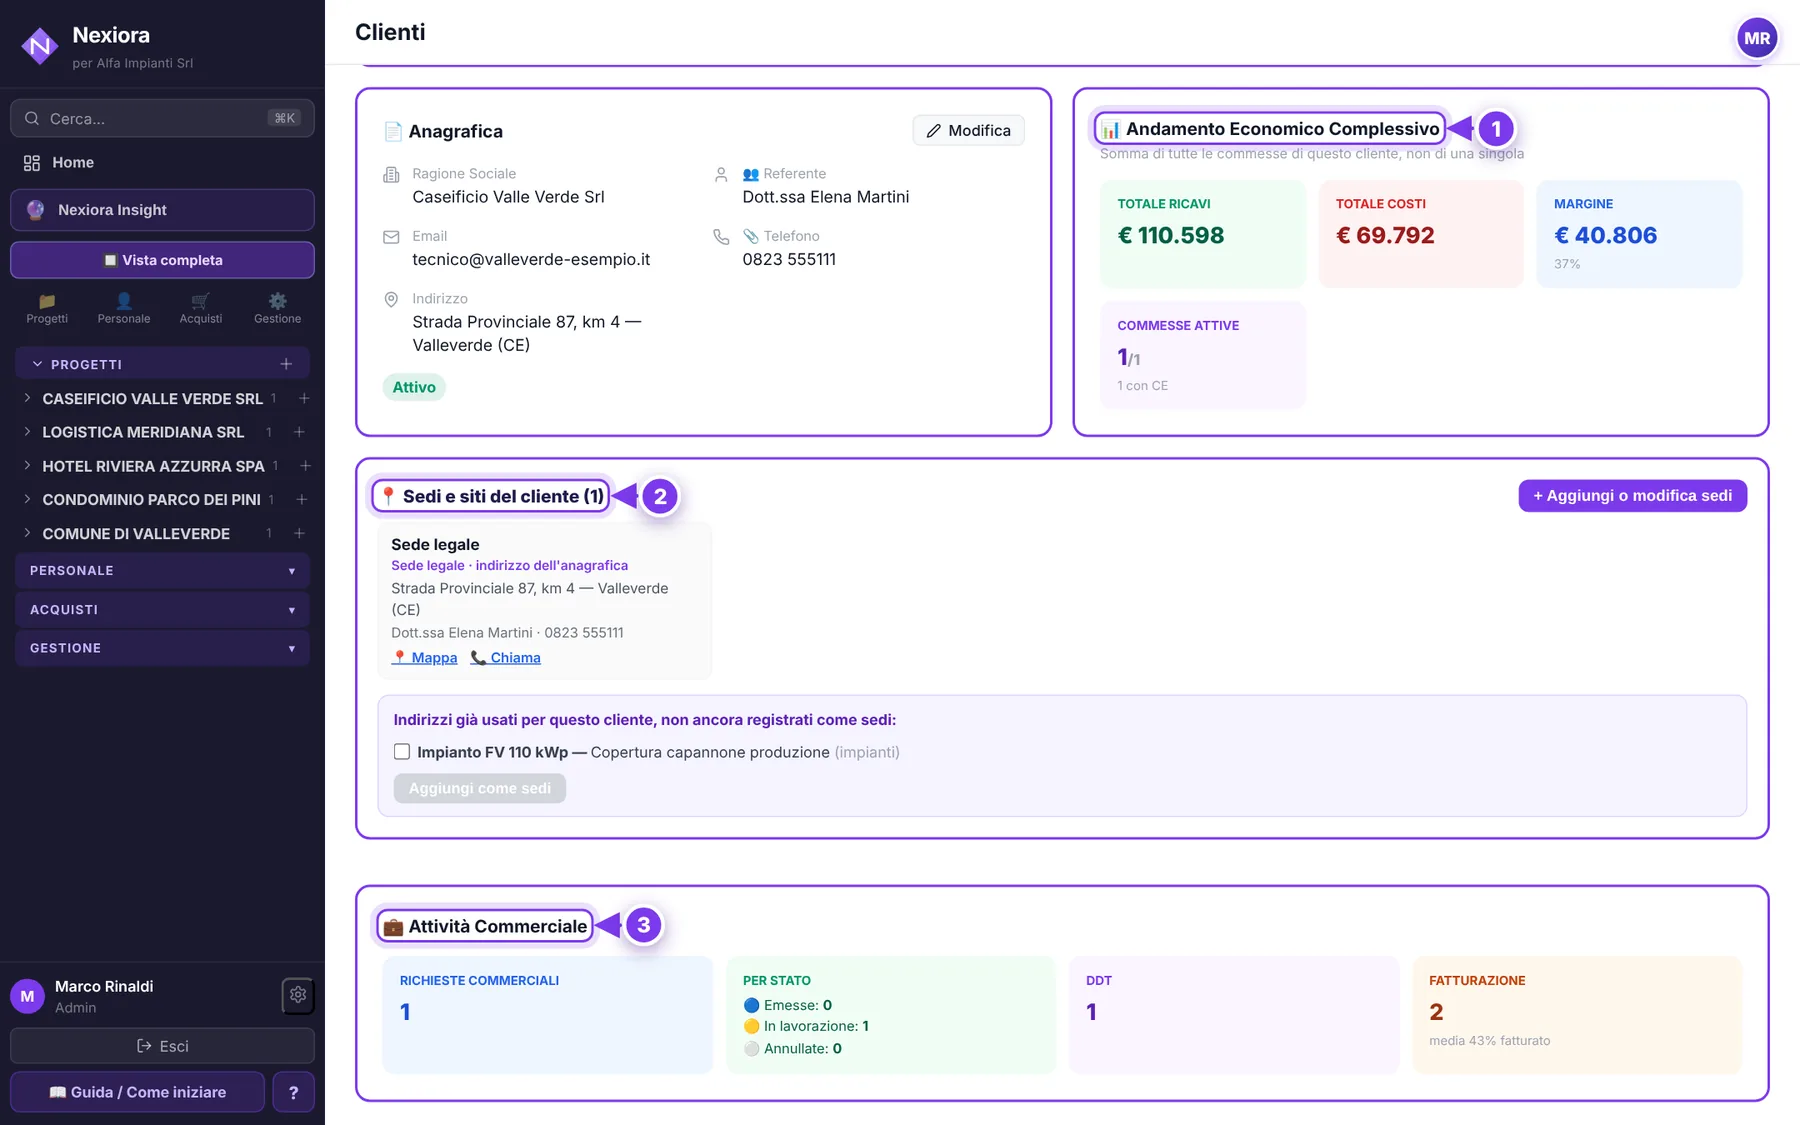Image resolution: width=1800 pixels, height=1125 pixels.
Task: Add item to Caseificio Valle Verde Srl
Action: pos(304,398)
